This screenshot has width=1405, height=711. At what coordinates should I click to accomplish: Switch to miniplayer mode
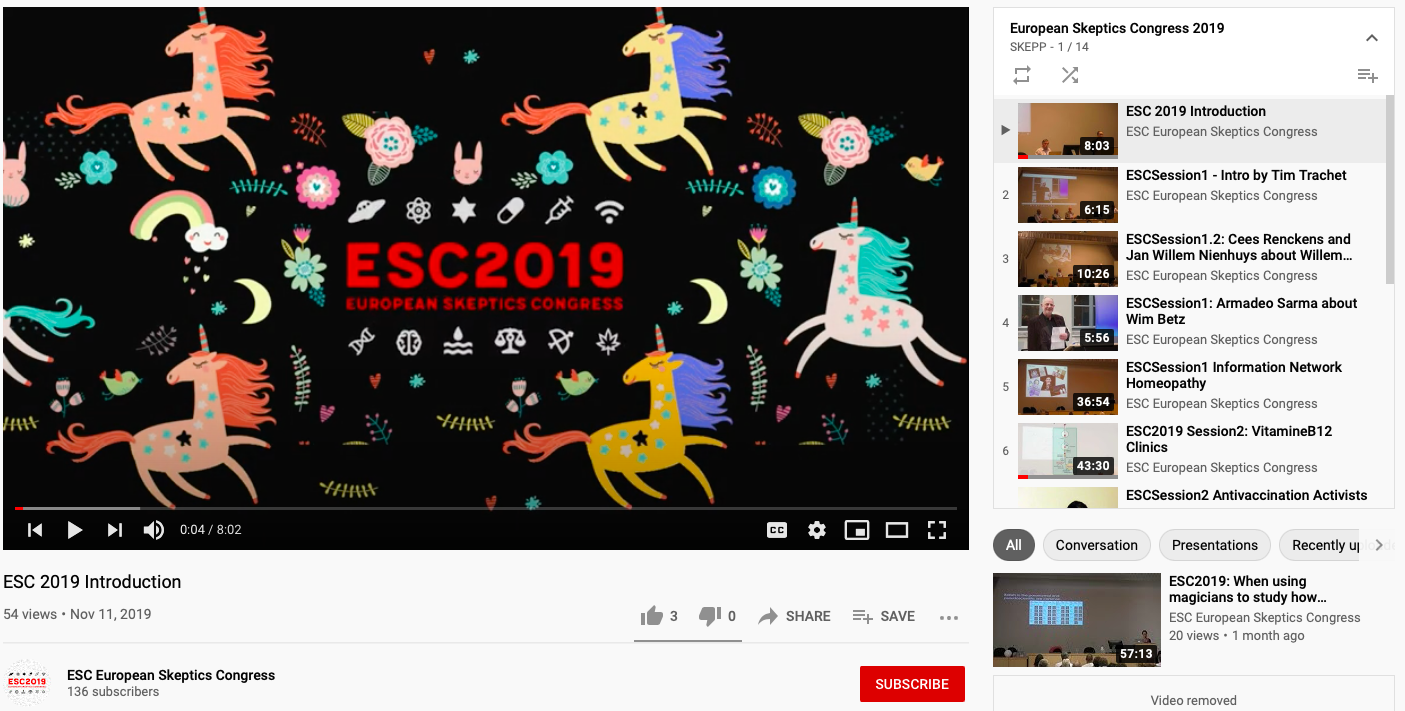click(857, 530)
